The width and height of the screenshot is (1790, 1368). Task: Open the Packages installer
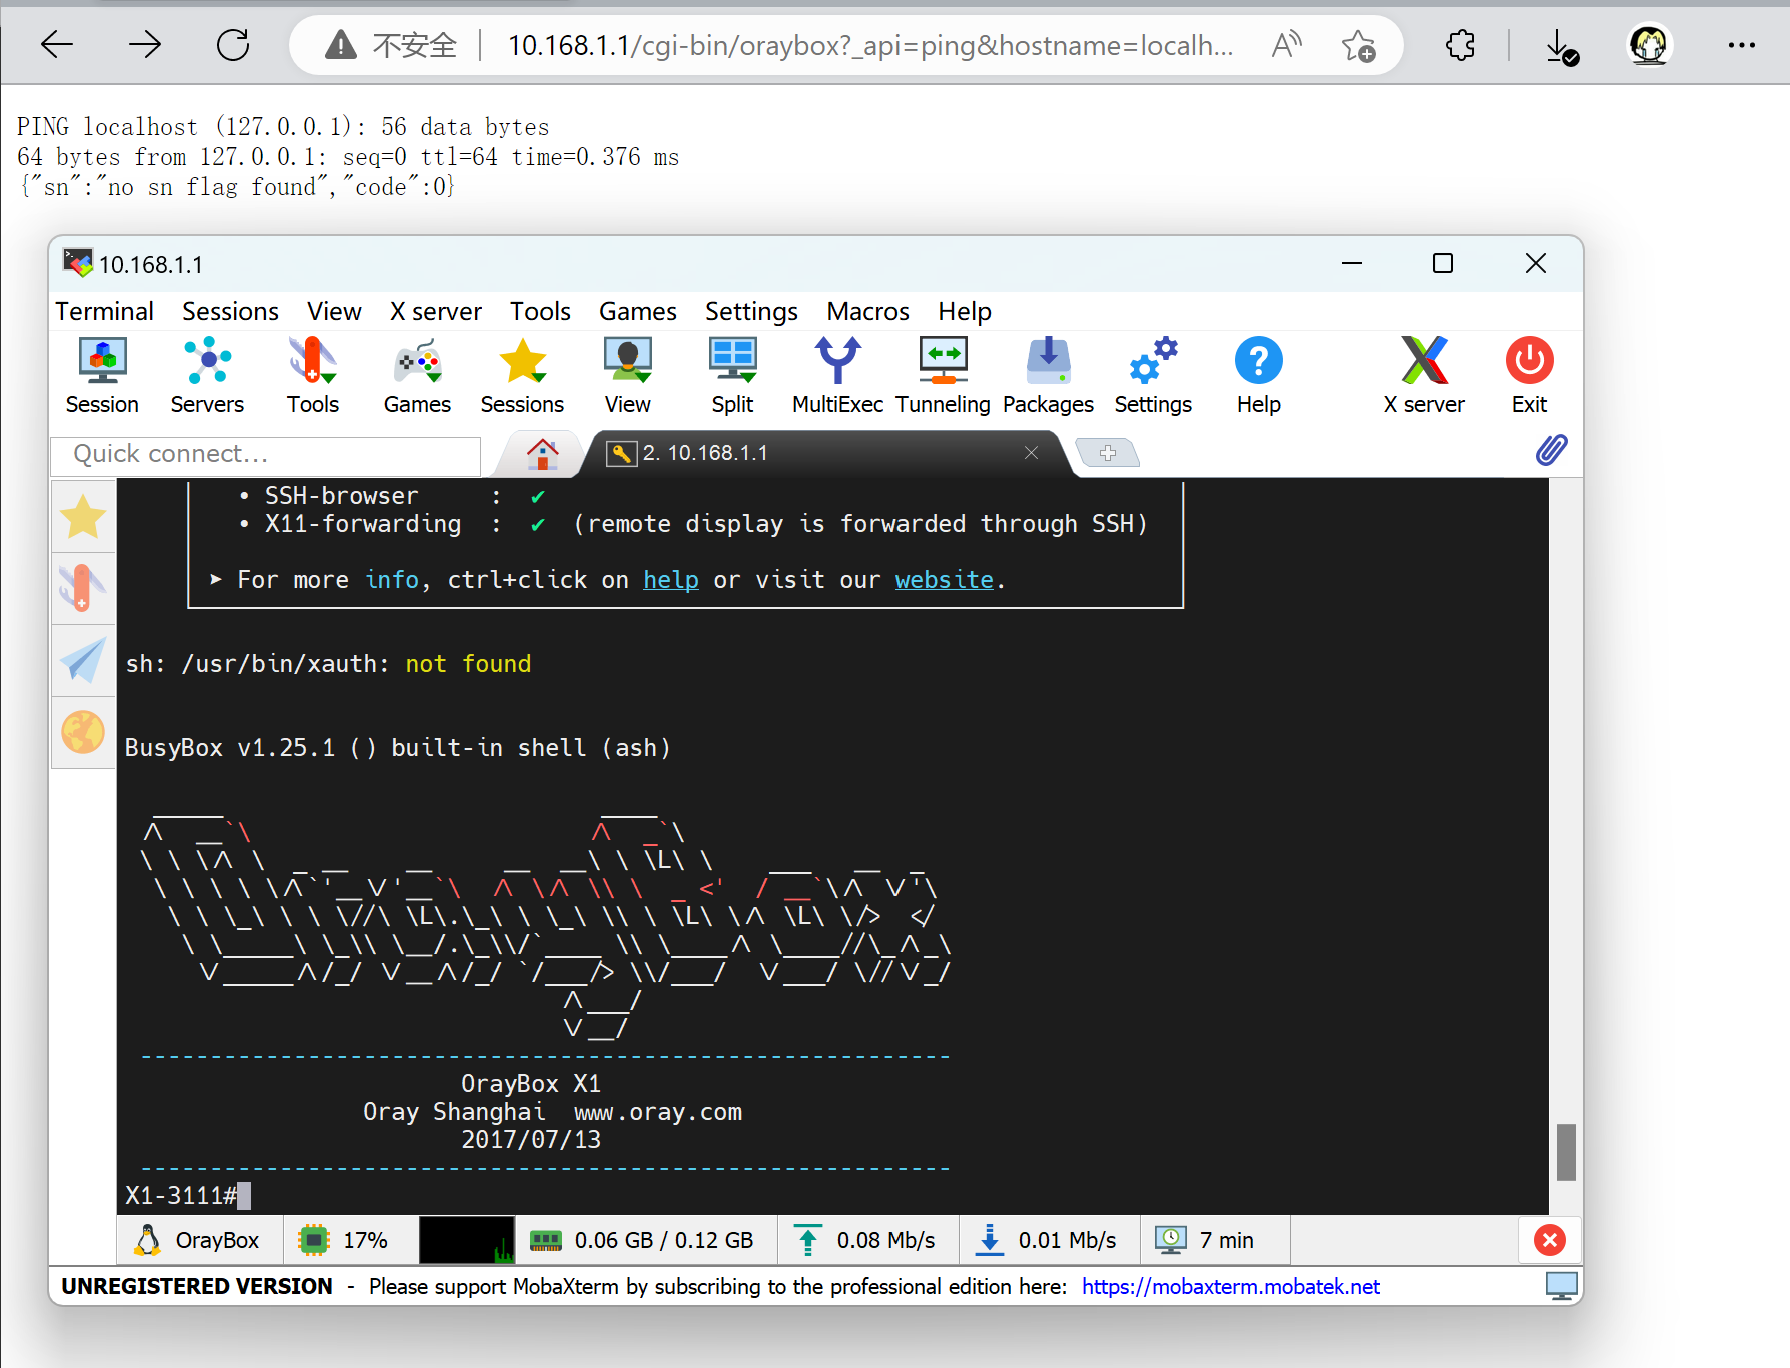[1048, 375]
